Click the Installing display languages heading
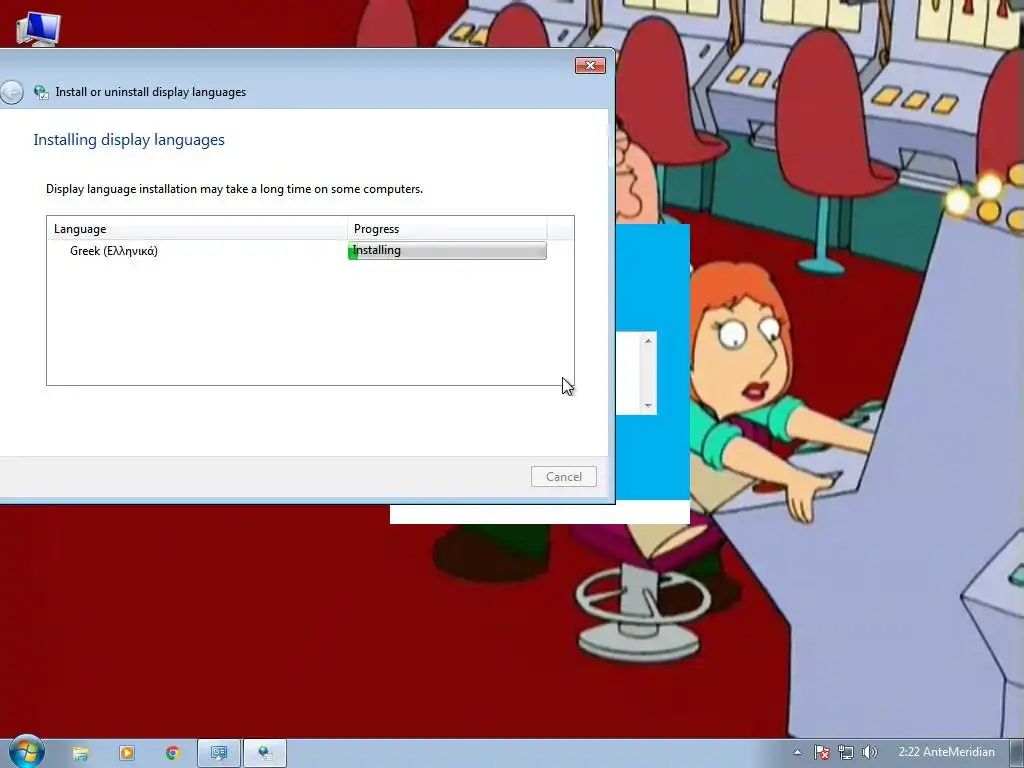Screen dimensions: 1024x768 129,140
